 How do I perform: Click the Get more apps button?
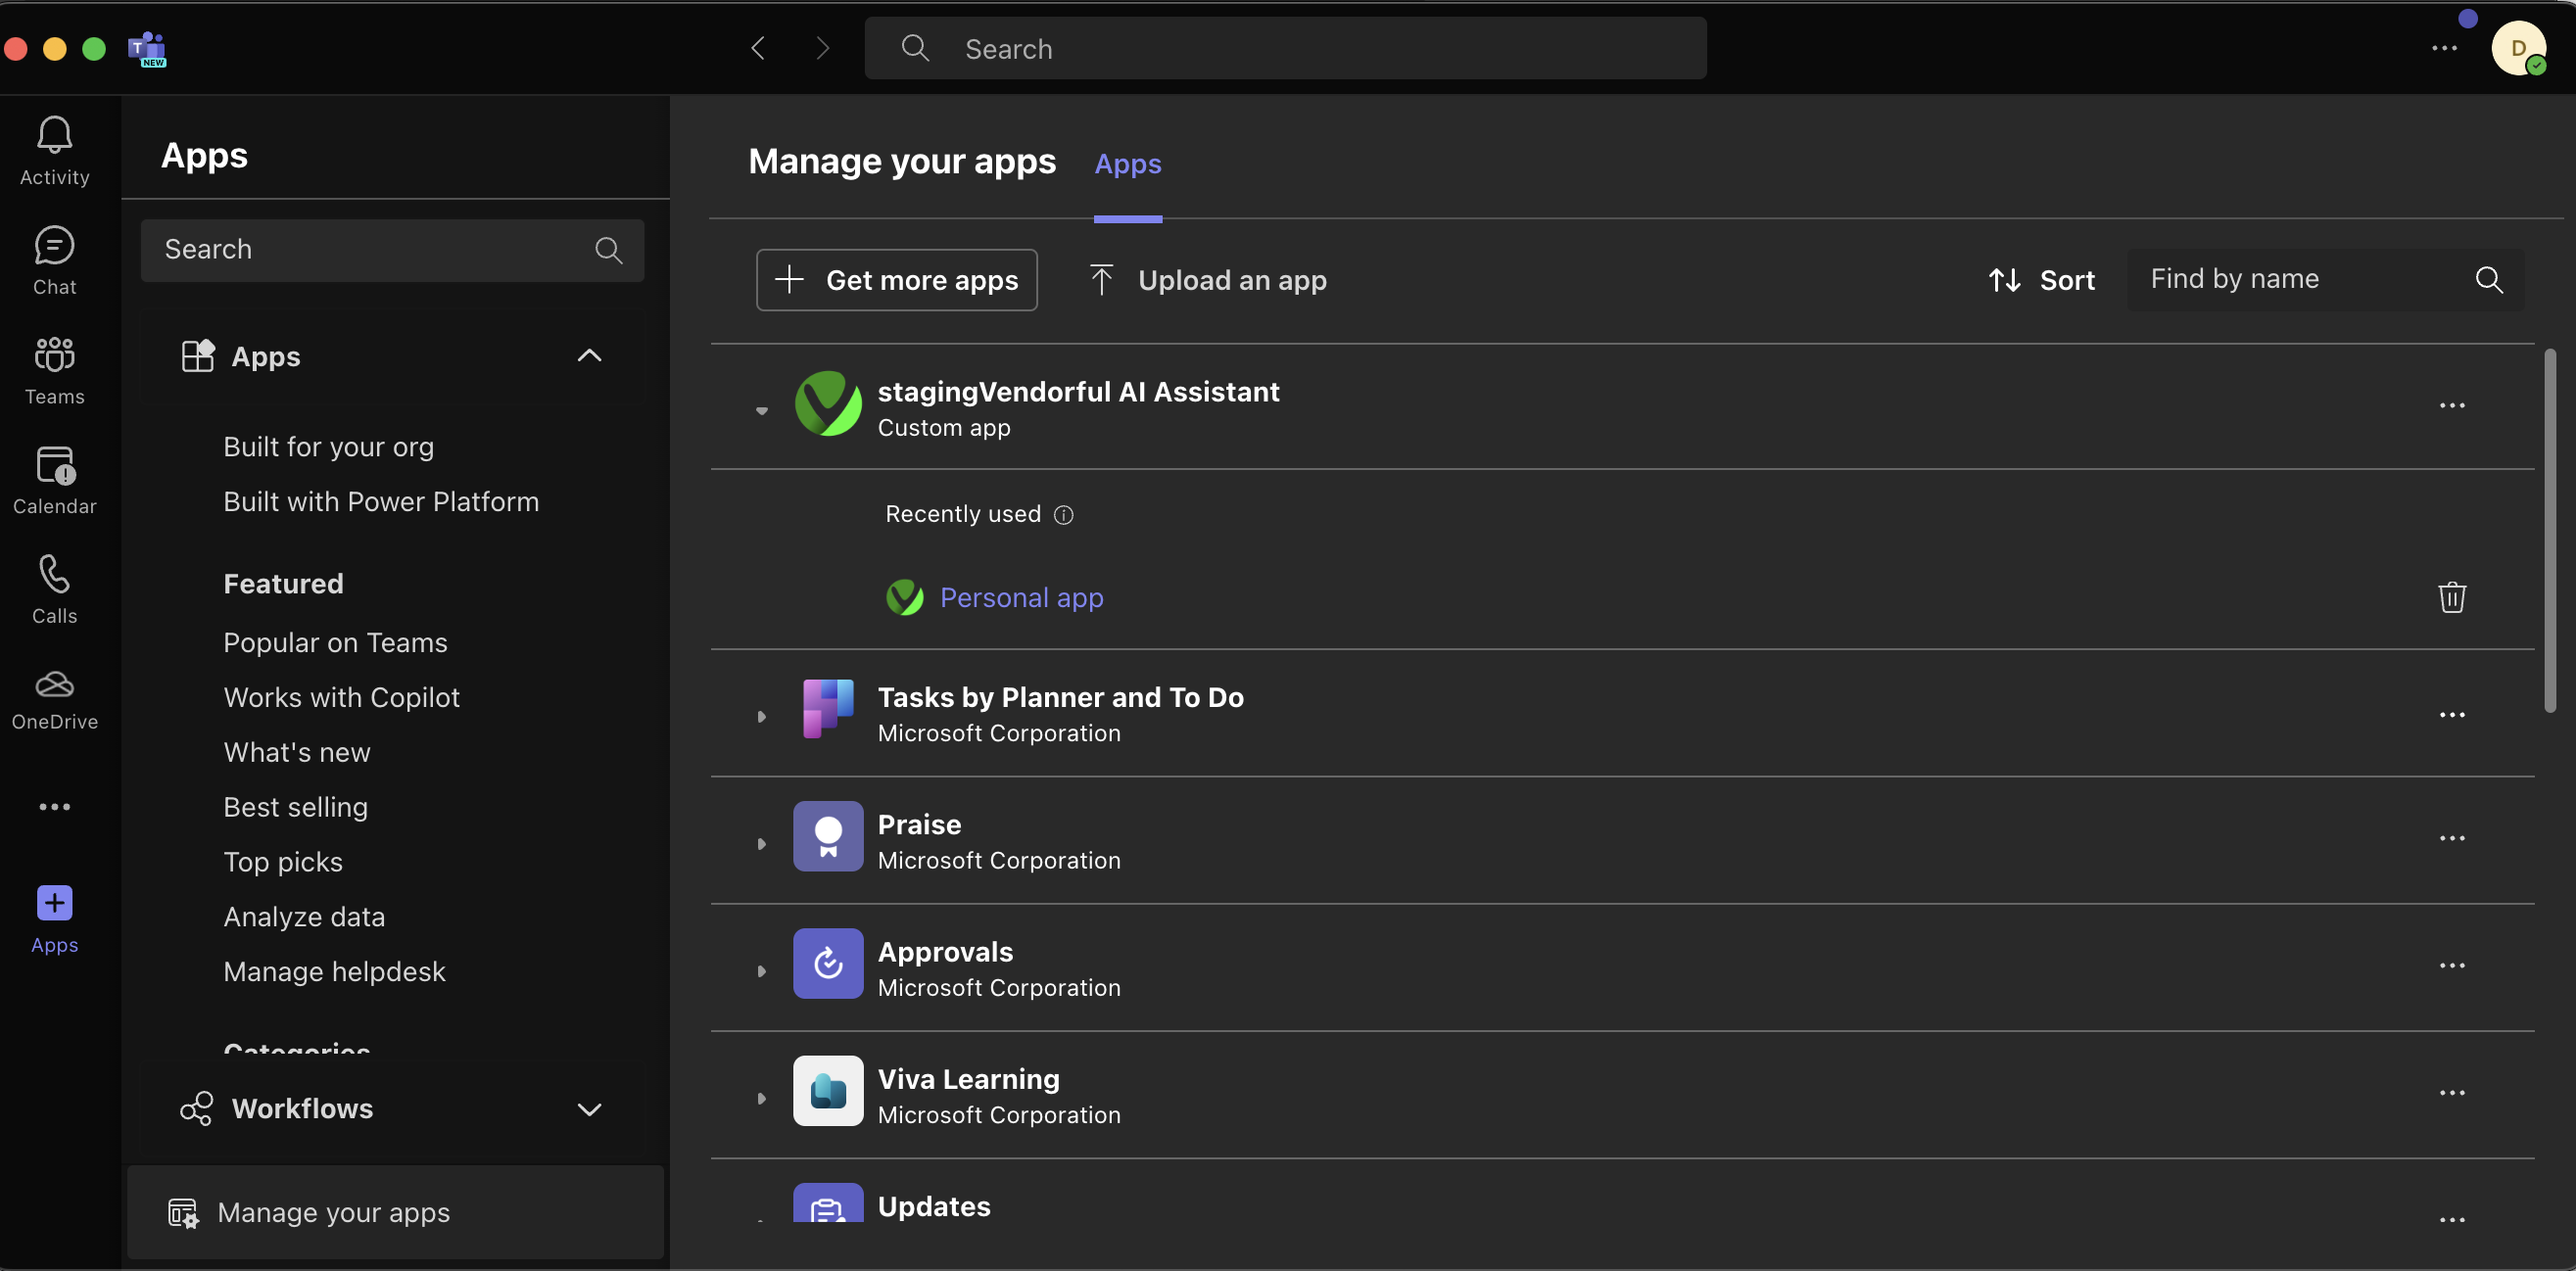896,280
